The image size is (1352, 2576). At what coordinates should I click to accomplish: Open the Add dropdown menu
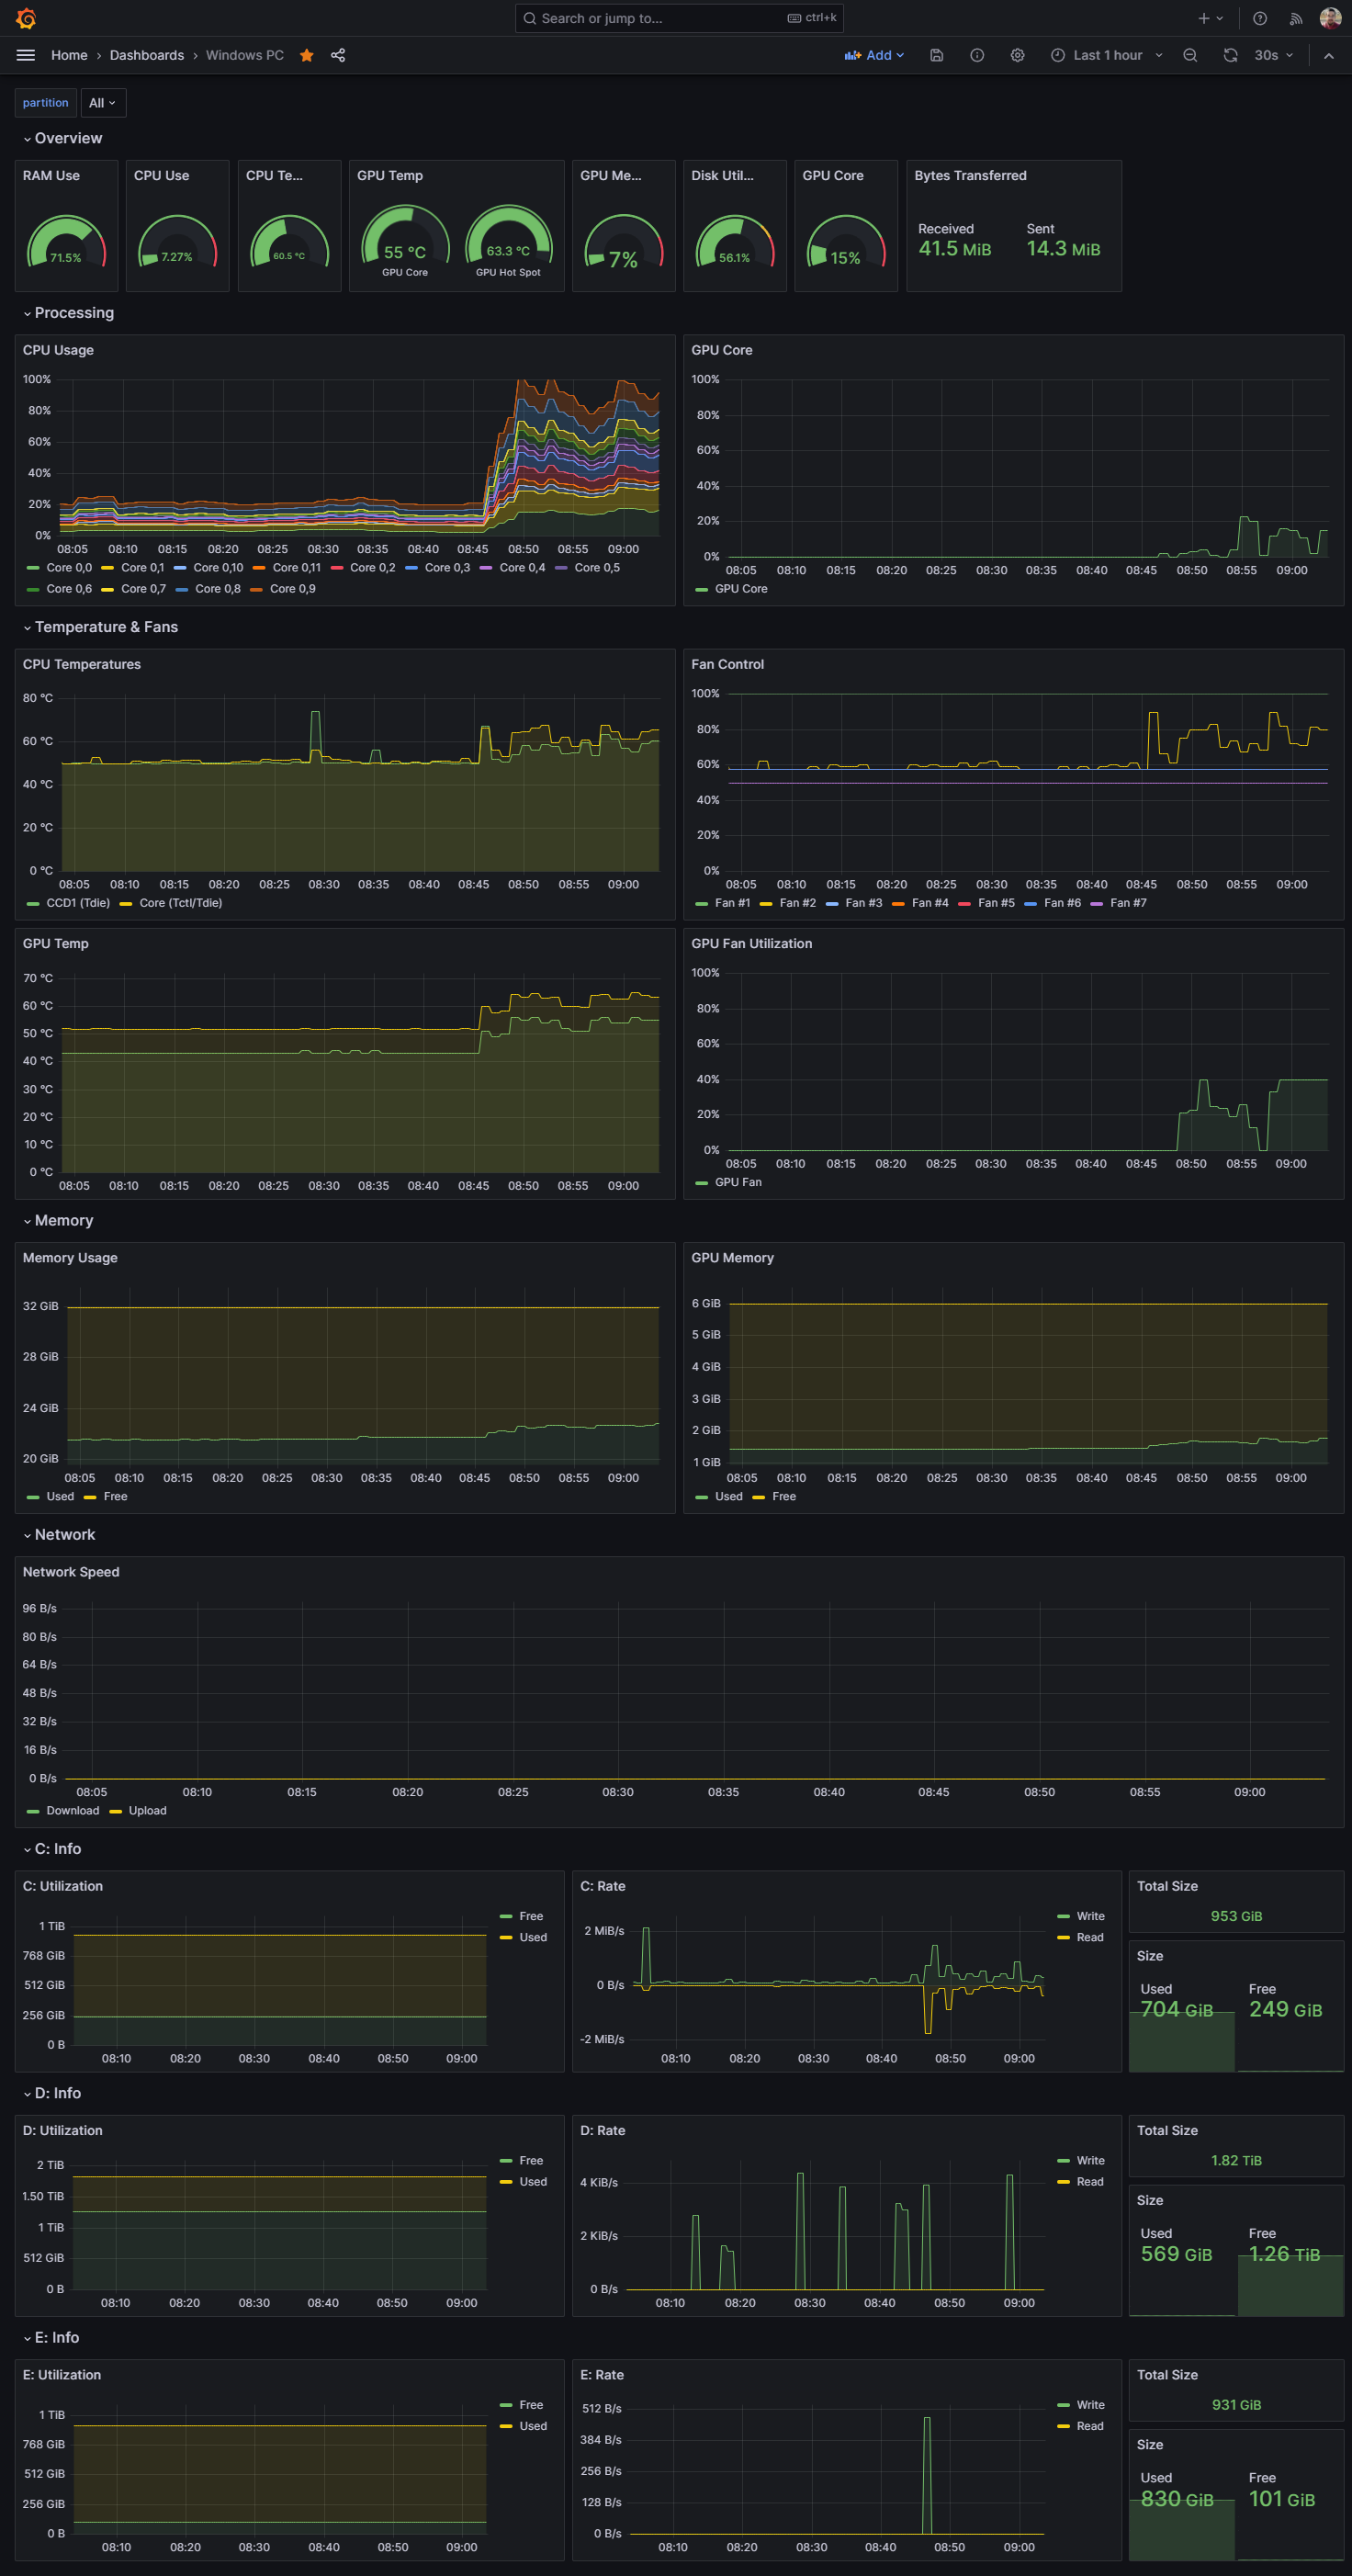pyautogui.click(x=874, y=55)
